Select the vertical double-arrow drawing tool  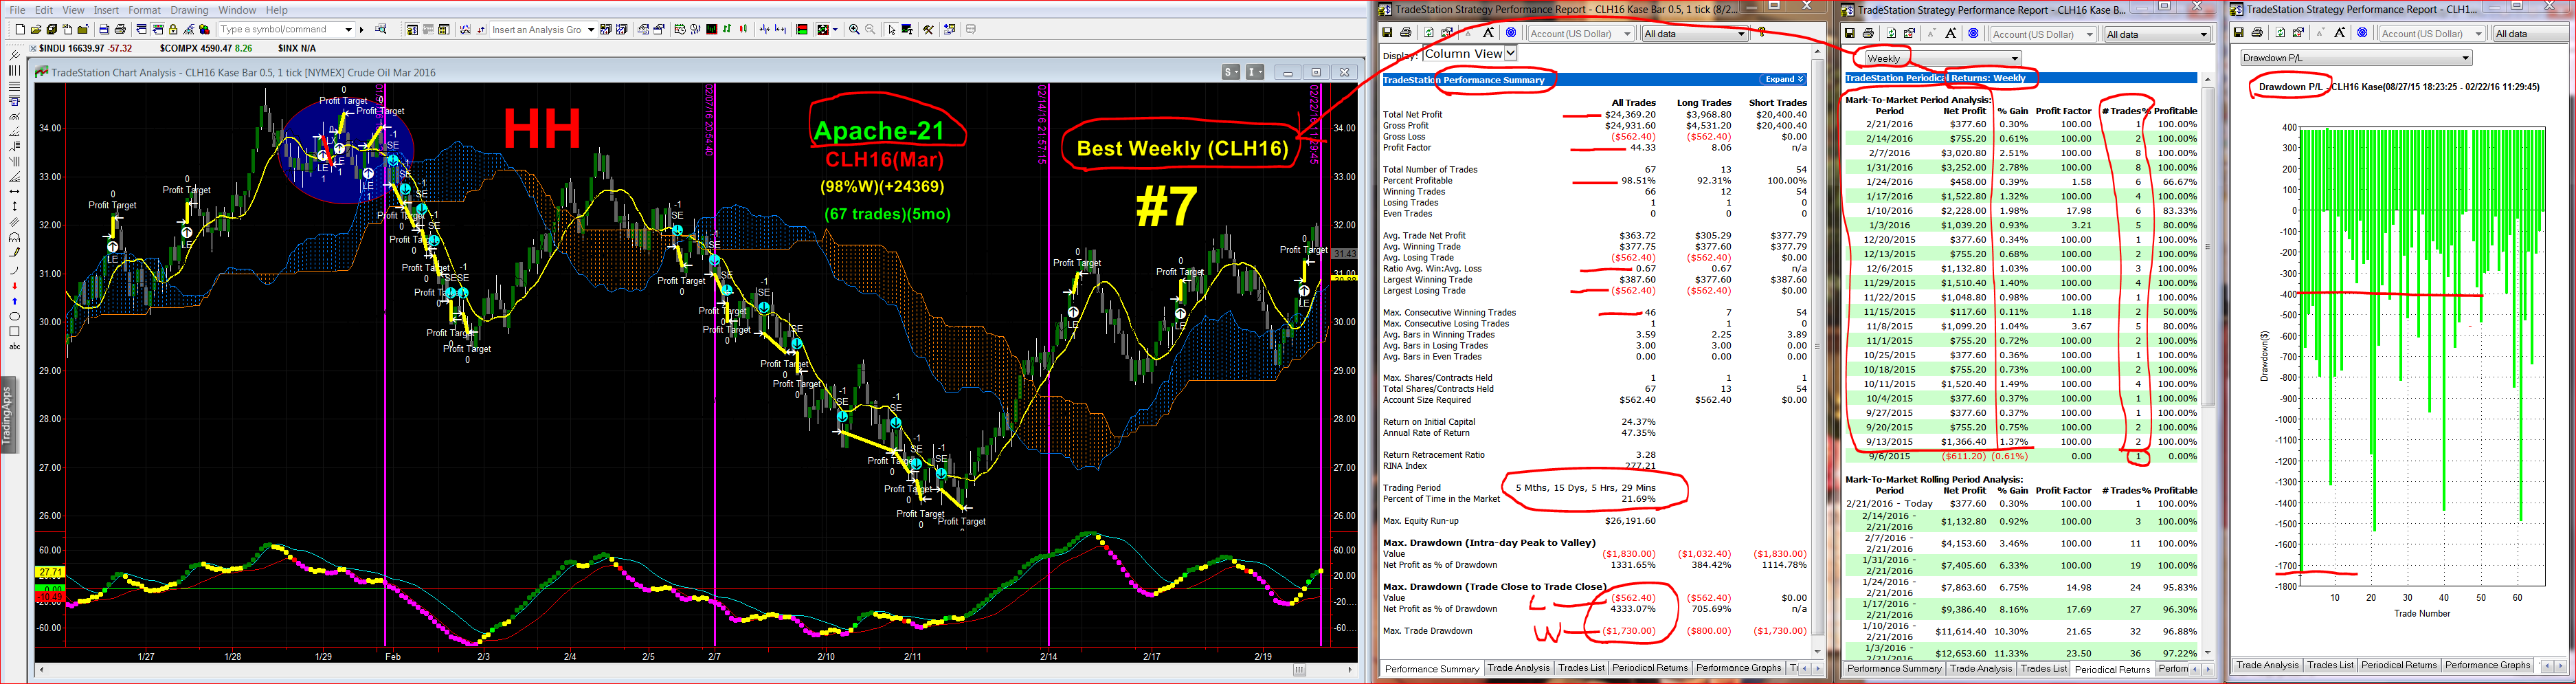(x=14, y=206)
